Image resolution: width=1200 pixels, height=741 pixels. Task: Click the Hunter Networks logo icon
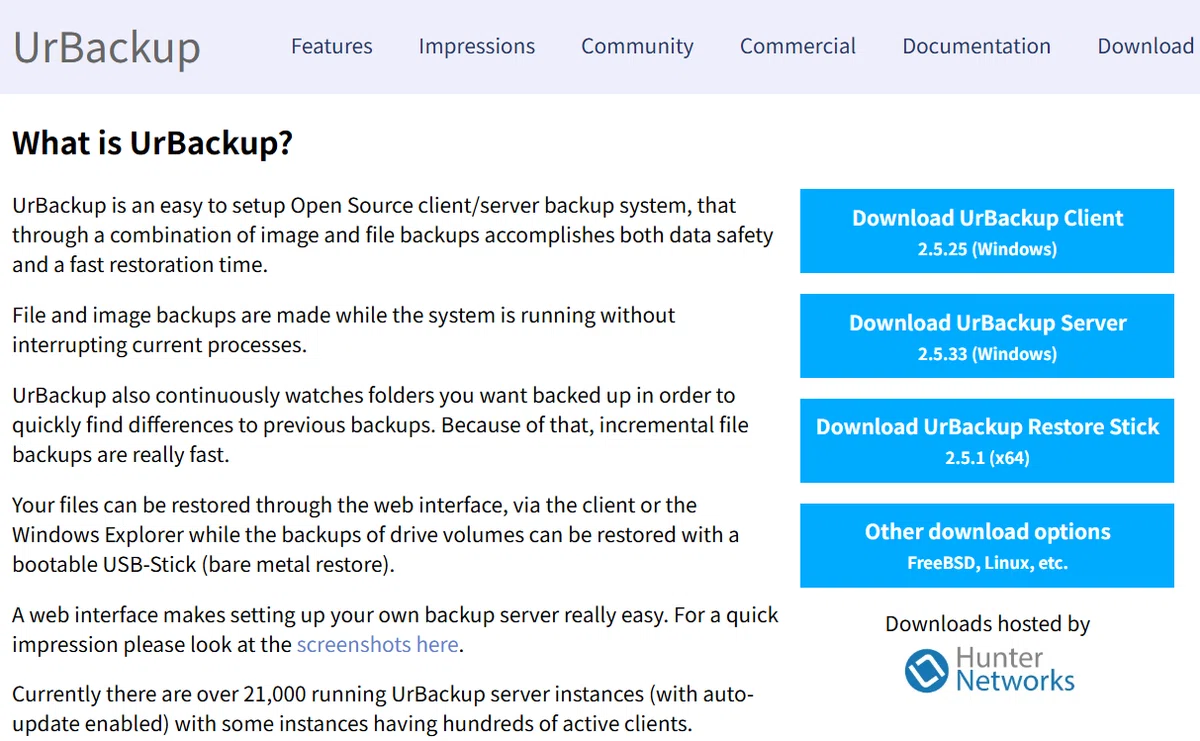(x=927, y=671)
